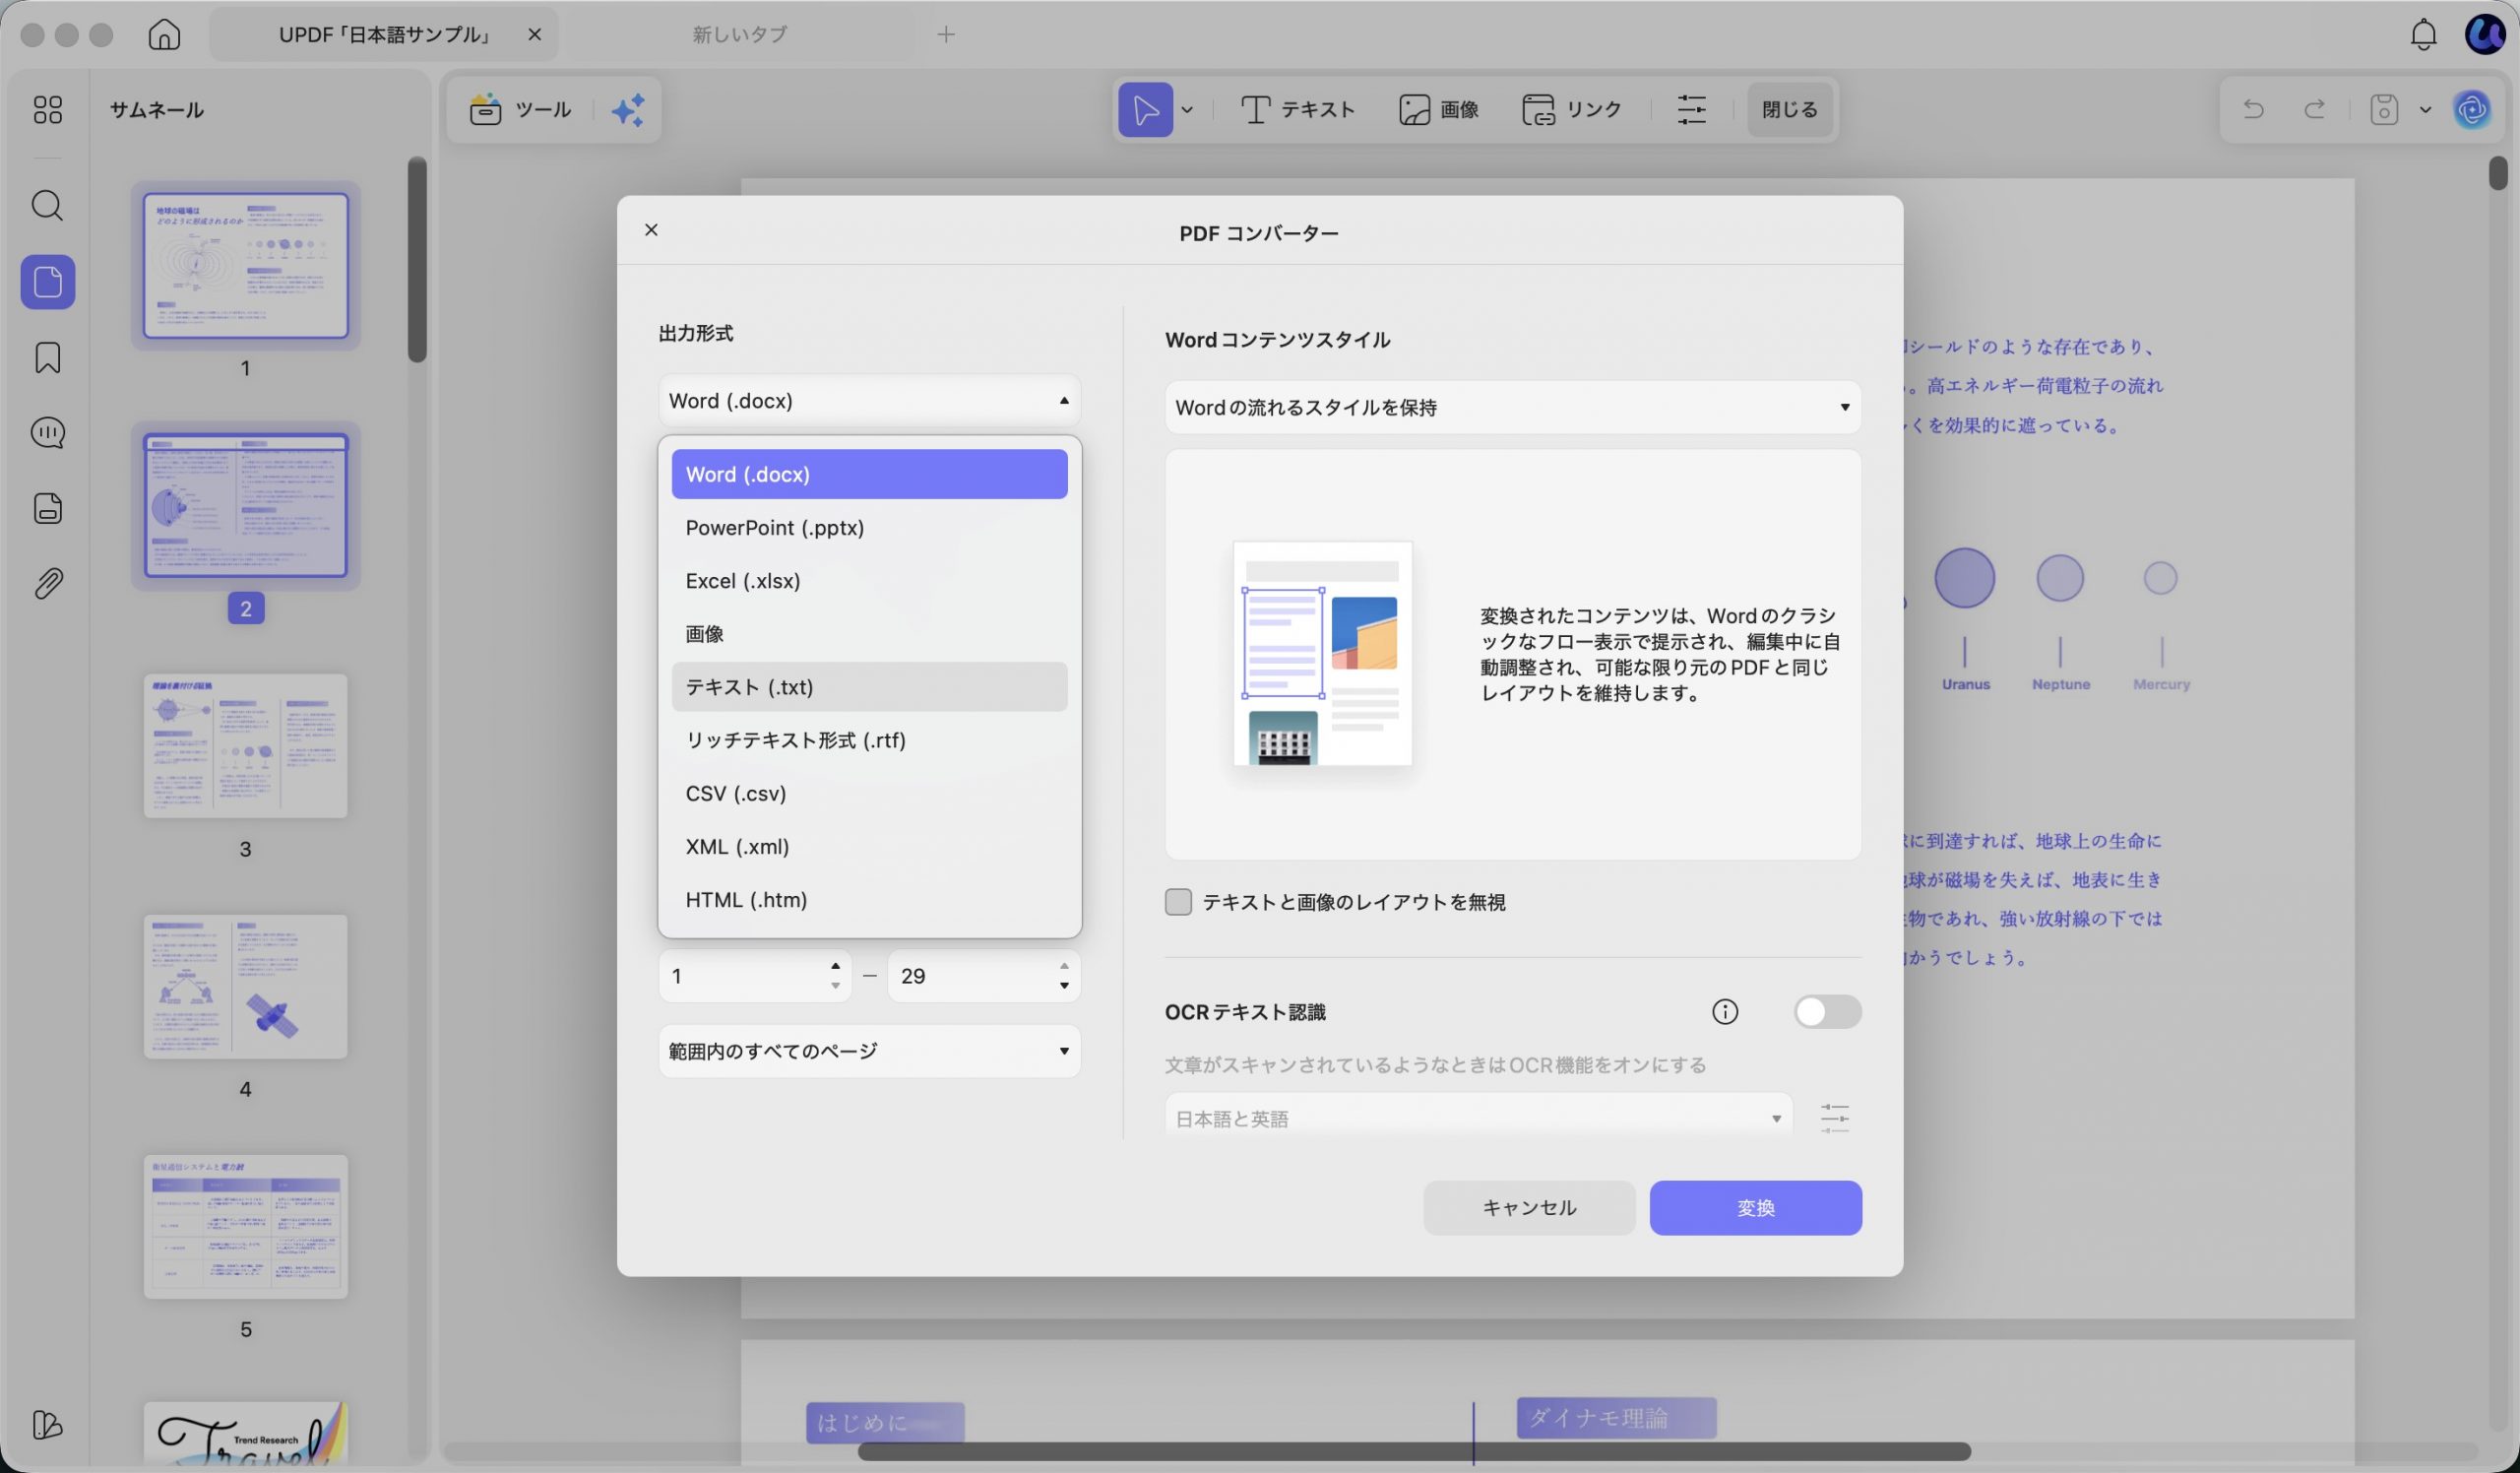Open the attachments paperclip icon
Viewport: 2520px width, 1473px height.
[x=48, y=583]
